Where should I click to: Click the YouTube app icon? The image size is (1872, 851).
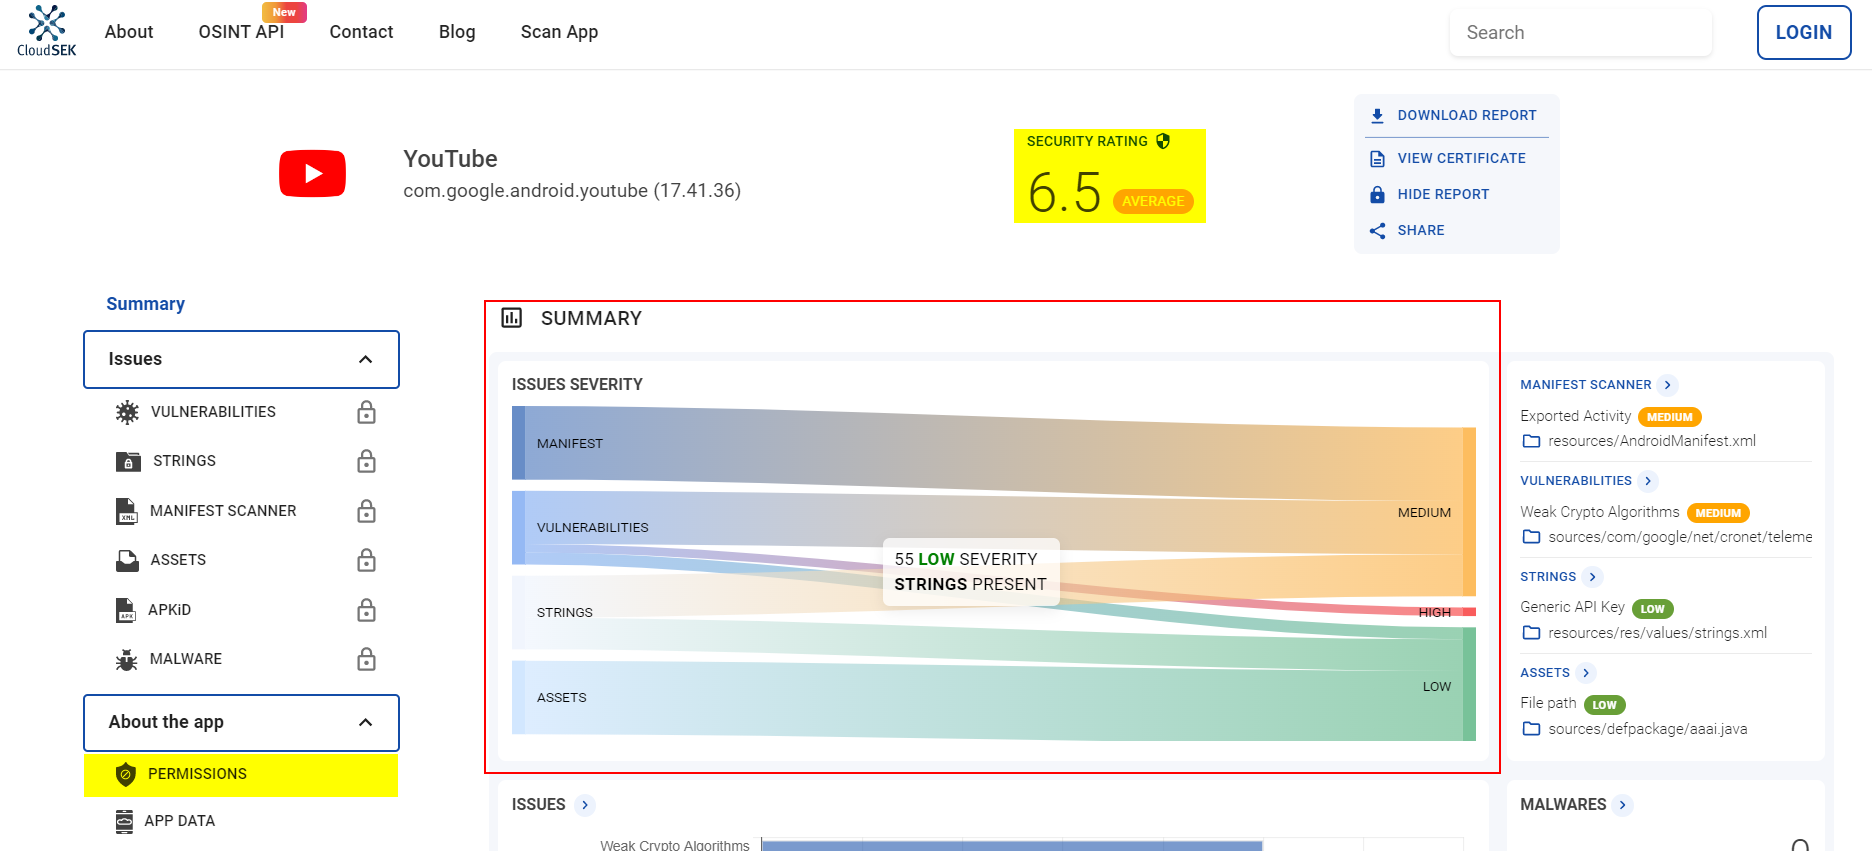click(x=312, y=173)
